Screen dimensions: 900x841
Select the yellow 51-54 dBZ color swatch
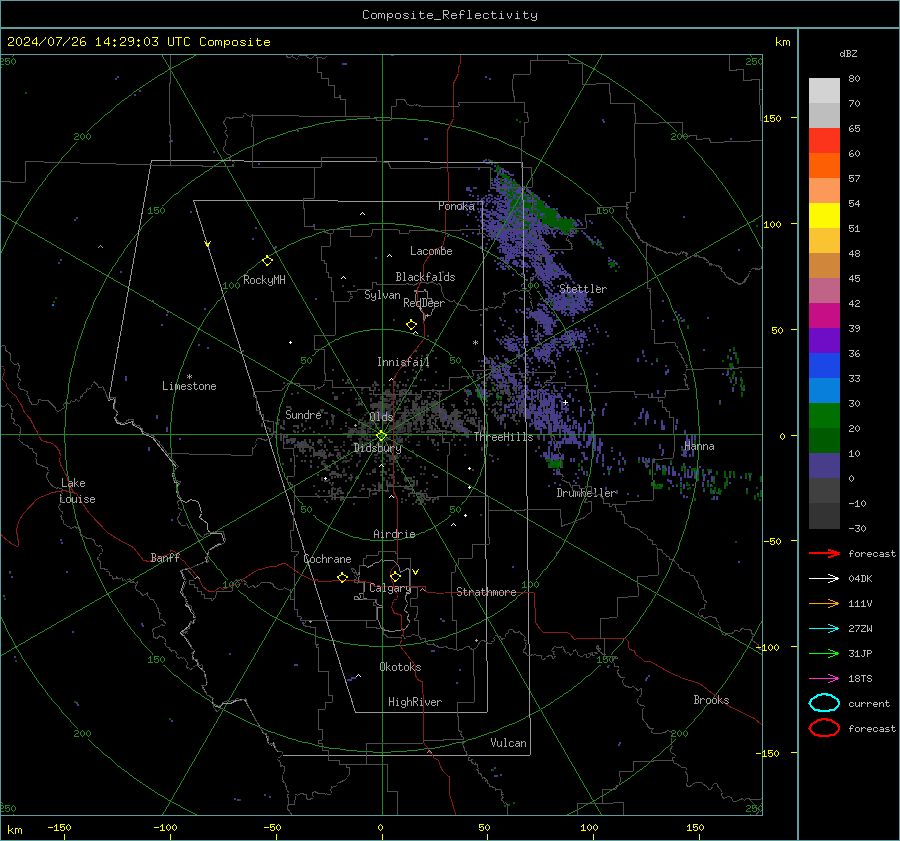[824, 216]
